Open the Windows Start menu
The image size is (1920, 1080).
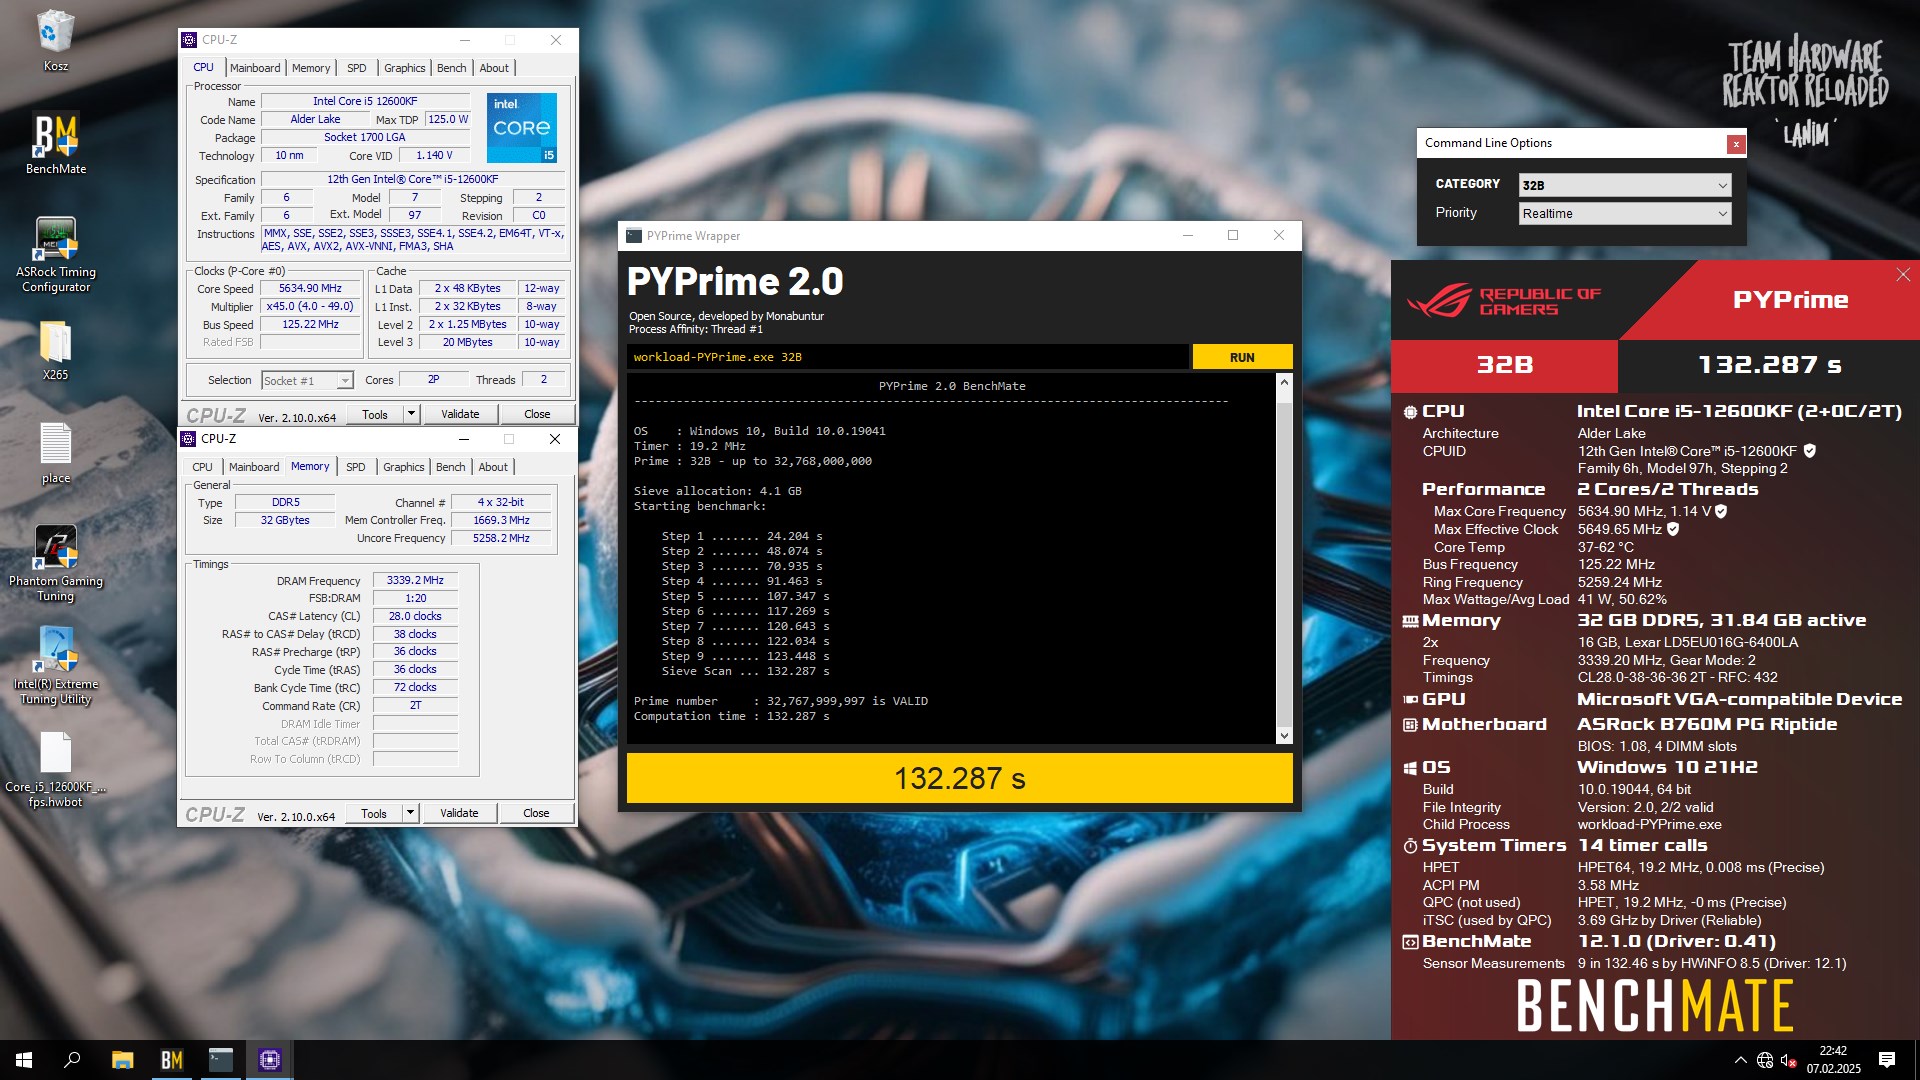click(24, 1060)
